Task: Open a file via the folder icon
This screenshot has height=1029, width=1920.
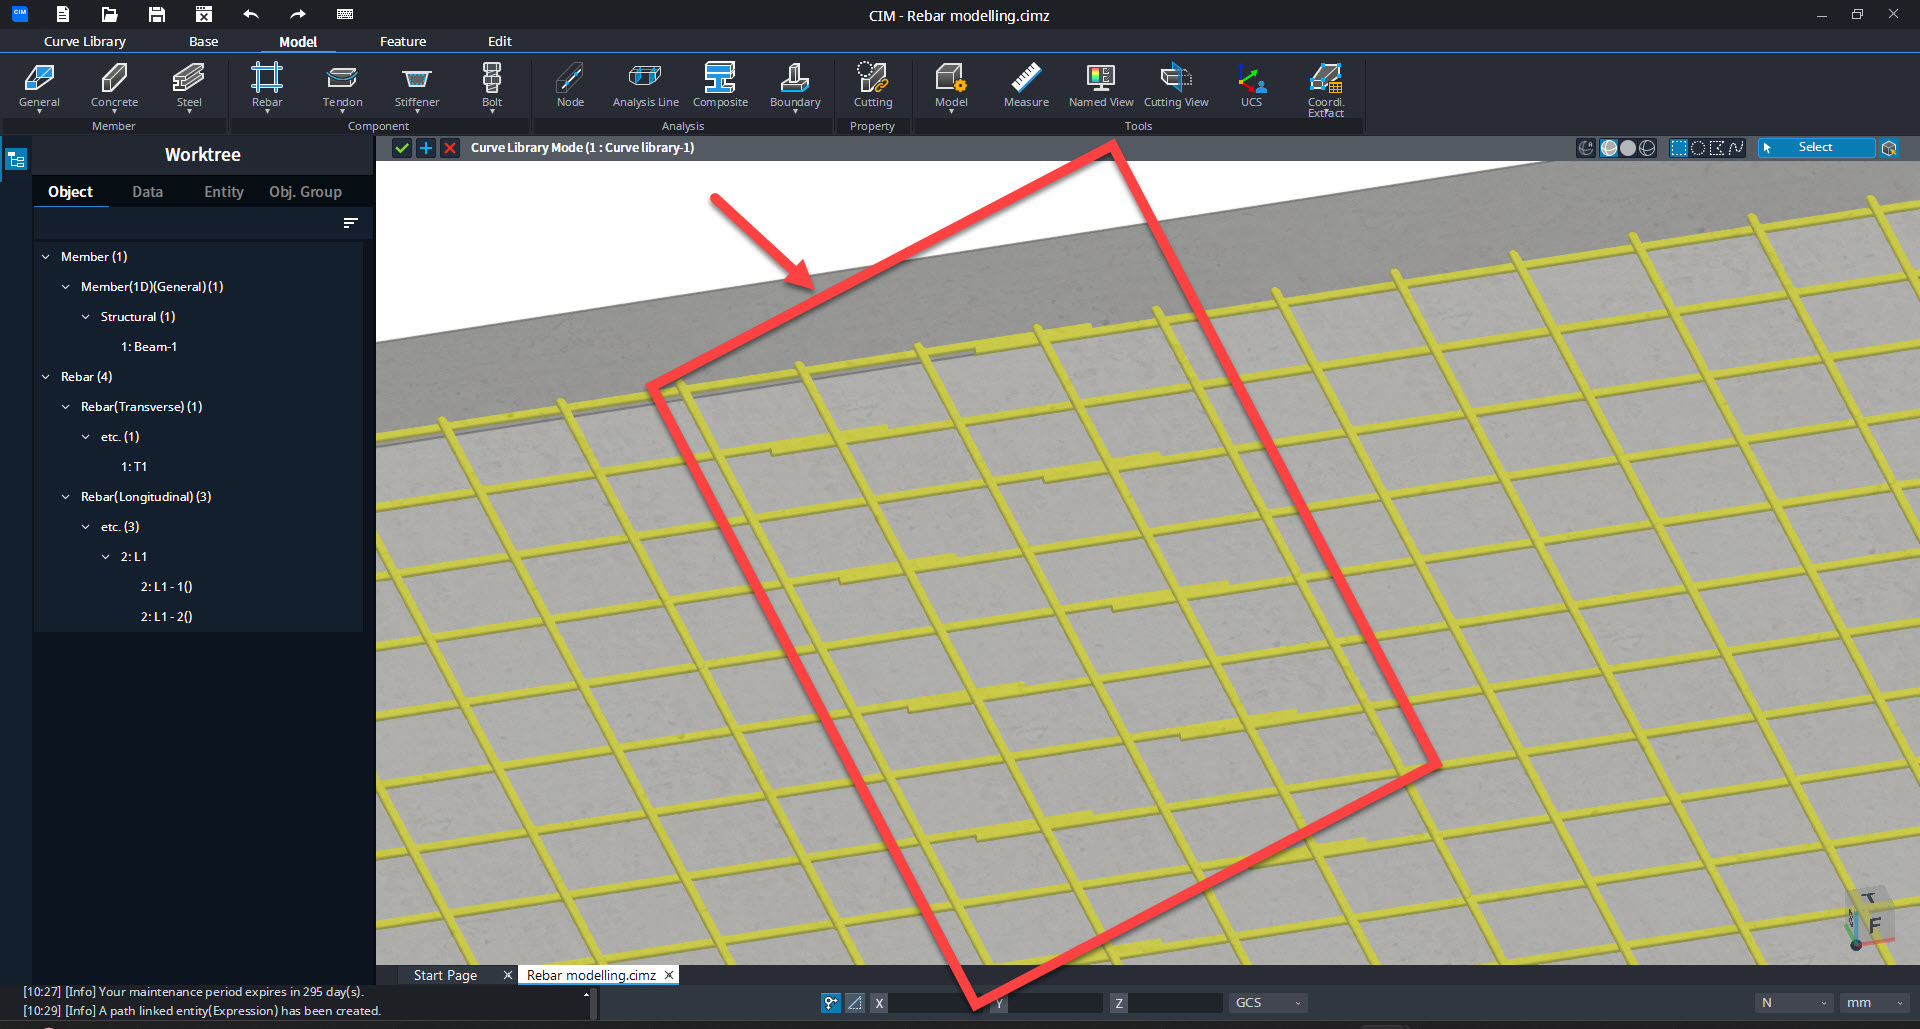Action: point(109,14)
